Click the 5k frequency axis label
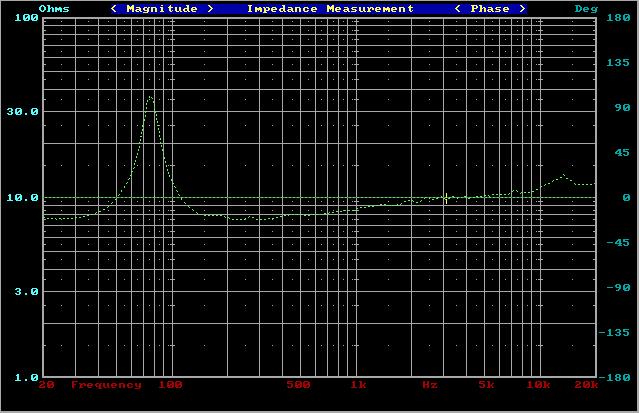The height and width of the screenshot is (413, 639). click(487, 385)
